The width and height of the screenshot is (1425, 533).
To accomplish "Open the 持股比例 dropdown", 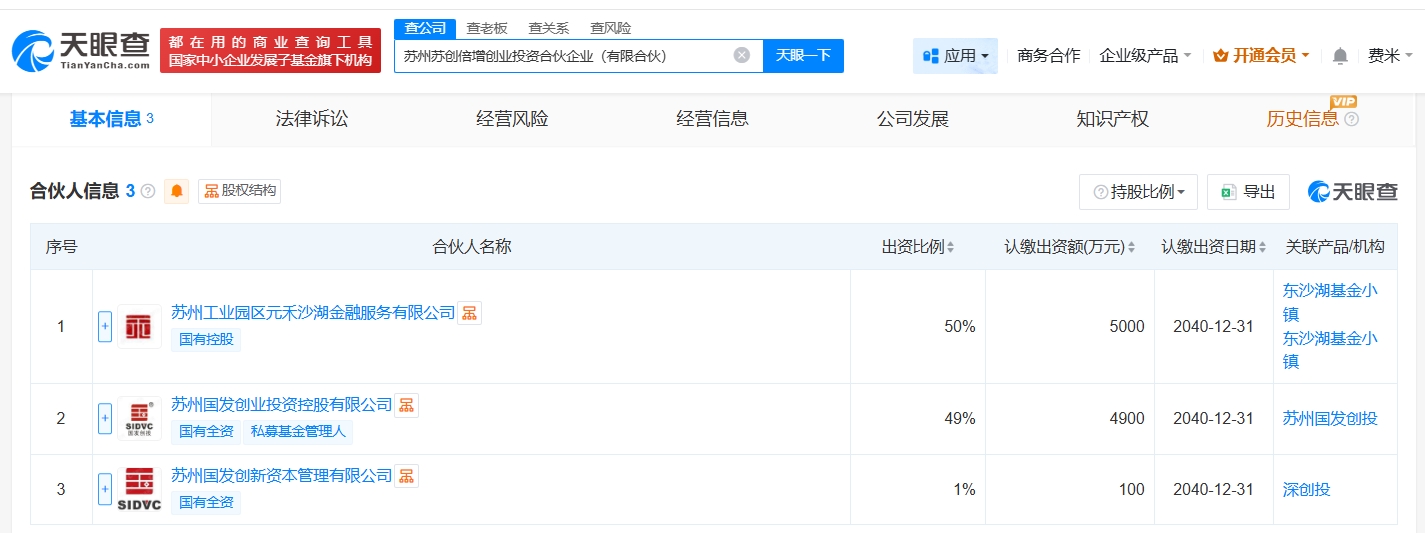I will pos(1138,192).
